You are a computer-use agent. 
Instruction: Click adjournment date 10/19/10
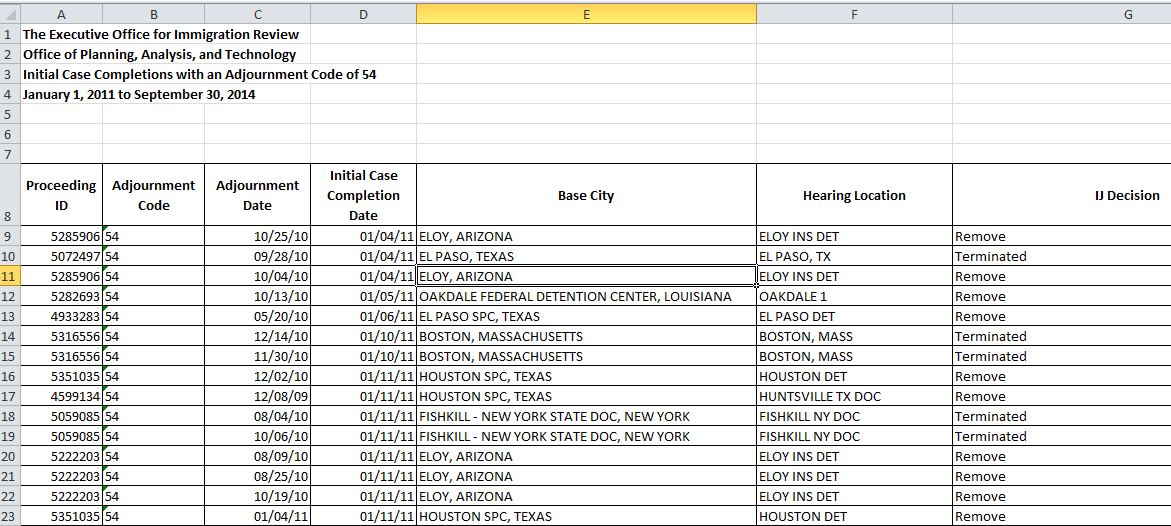(x=258, y=496)
